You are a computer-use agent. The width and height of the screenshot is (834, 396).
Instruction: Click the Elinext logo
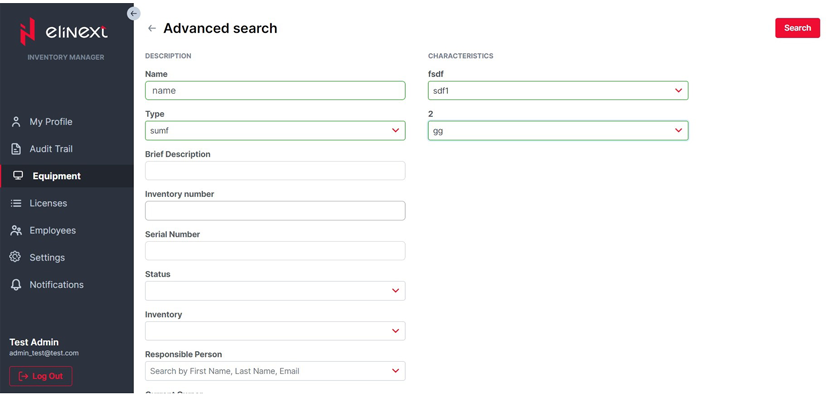(64, 32)
